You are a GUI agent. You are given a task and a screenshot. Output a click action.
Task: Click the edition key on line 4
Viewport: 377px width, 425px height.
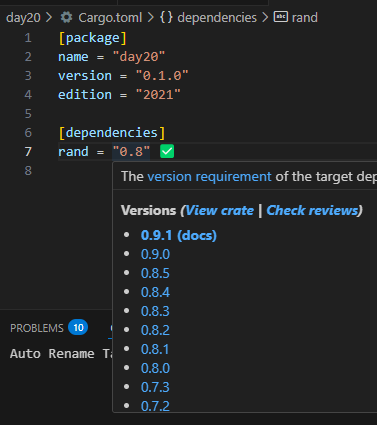(x=85, y=95)
